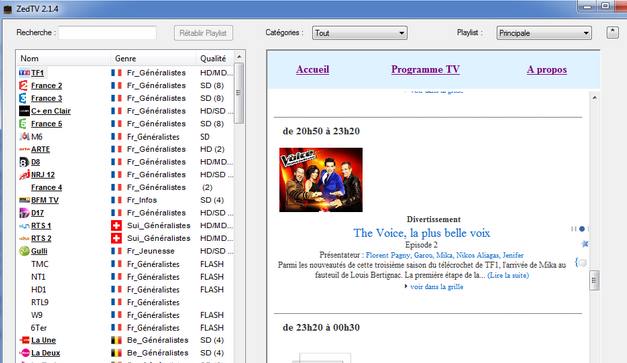The image size is (627, 363).
Task: Click the channel list scroll-up arrow
Action: tap(239, 56)
